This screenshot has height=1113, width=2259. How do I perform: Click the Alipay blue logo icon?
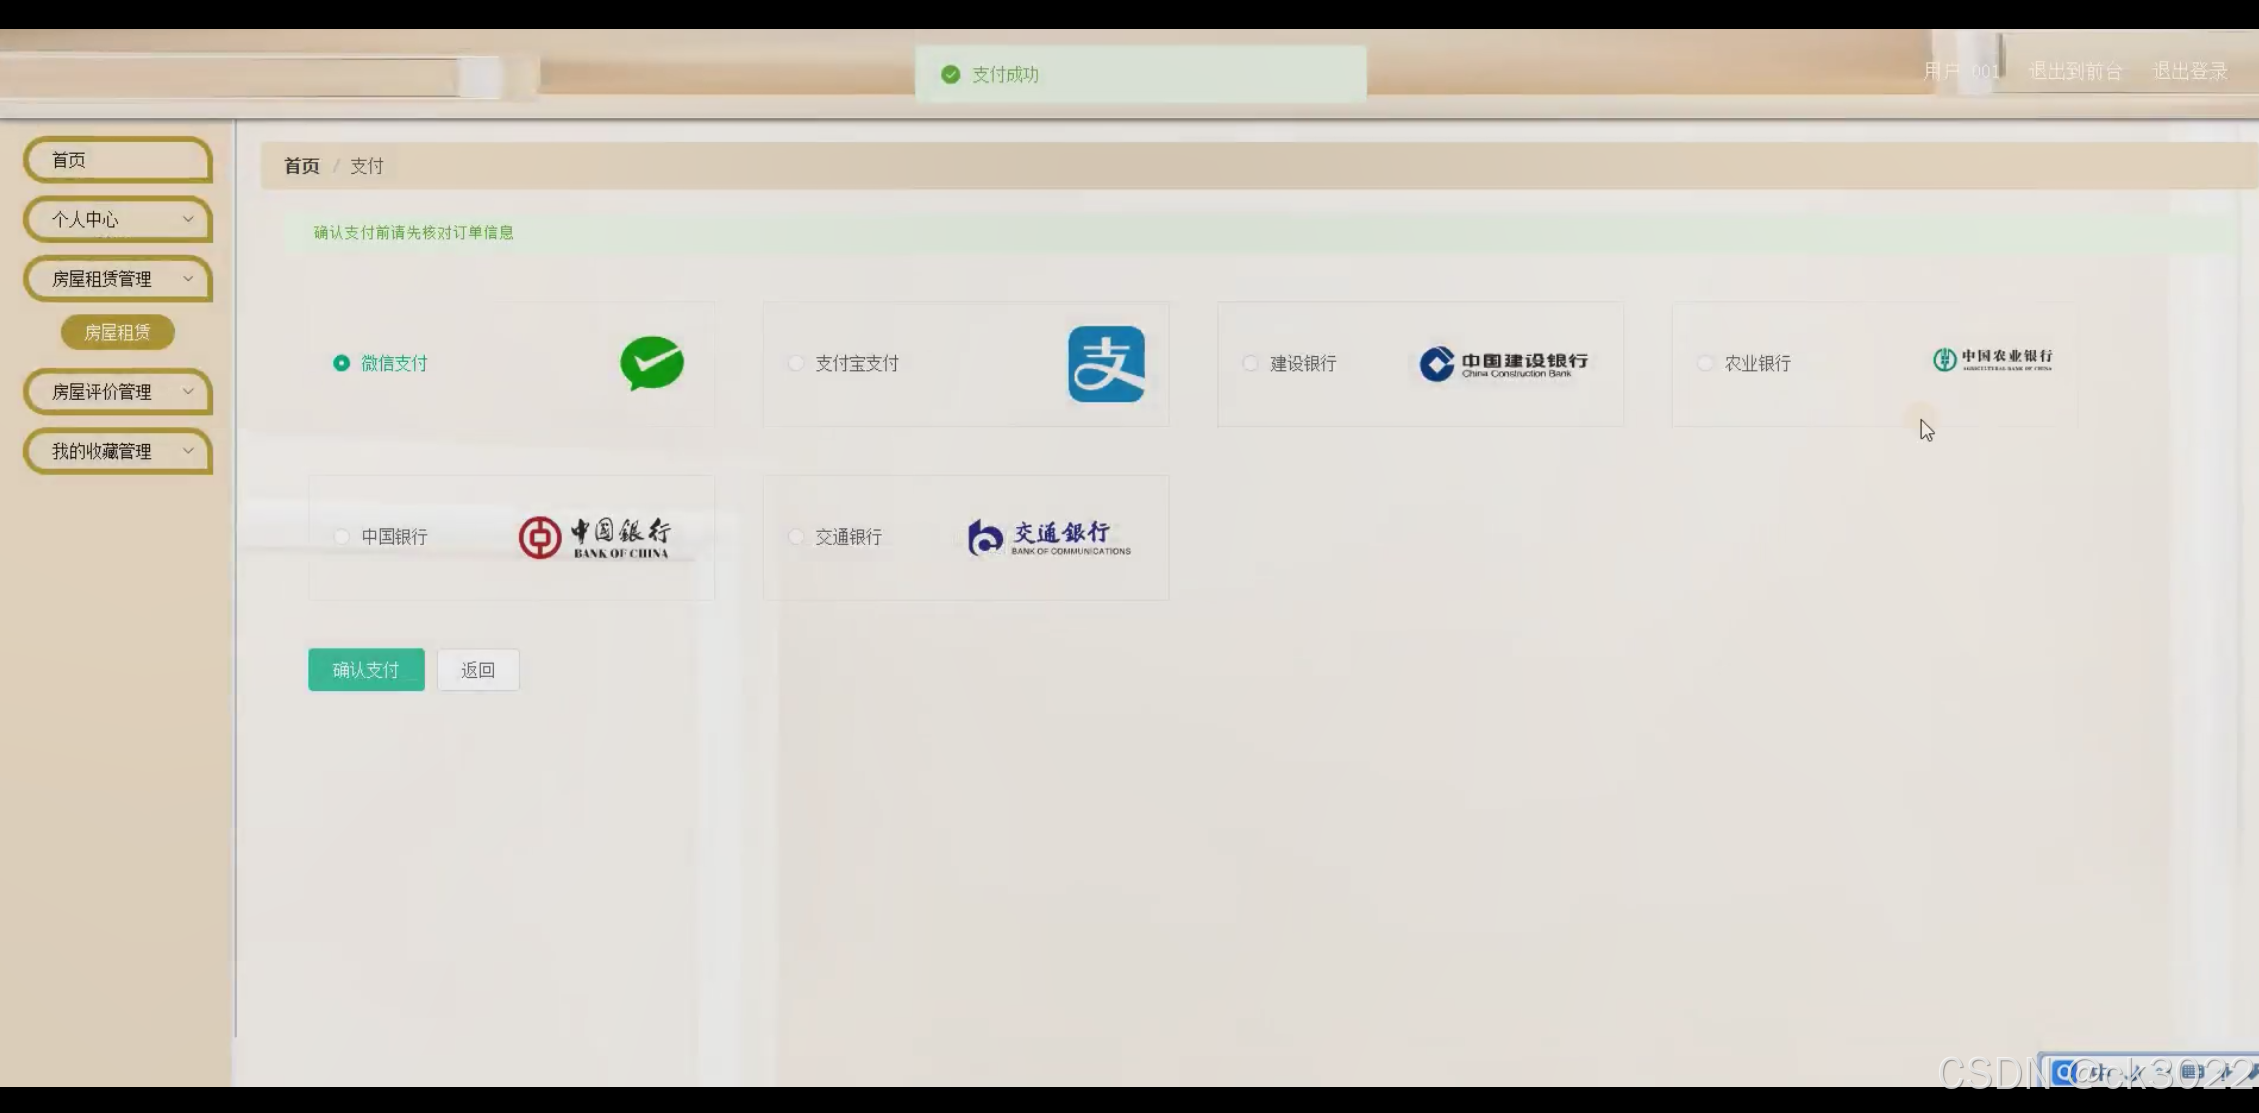click(x=1106, y=364)
